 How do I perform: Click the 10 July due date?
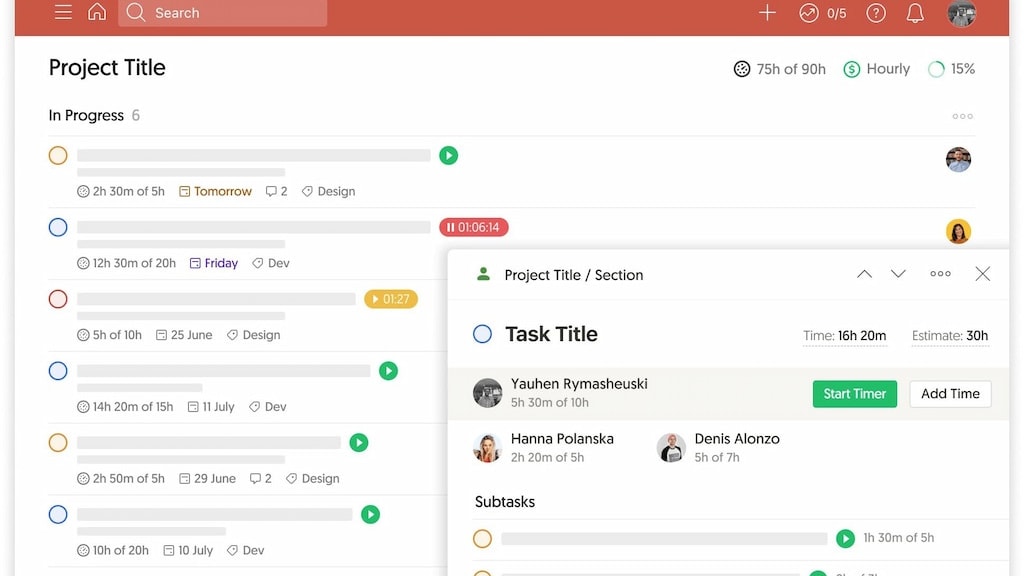[x=188, y=551]
